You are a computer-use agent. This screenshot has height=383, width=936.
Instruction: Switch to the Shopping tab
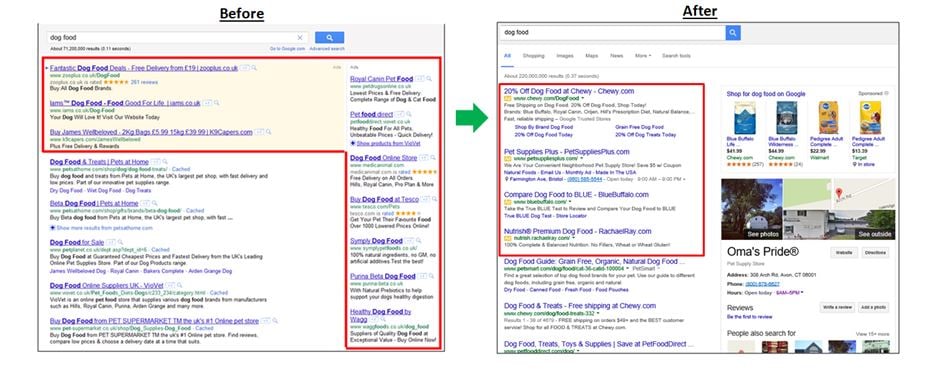(533, 56)
